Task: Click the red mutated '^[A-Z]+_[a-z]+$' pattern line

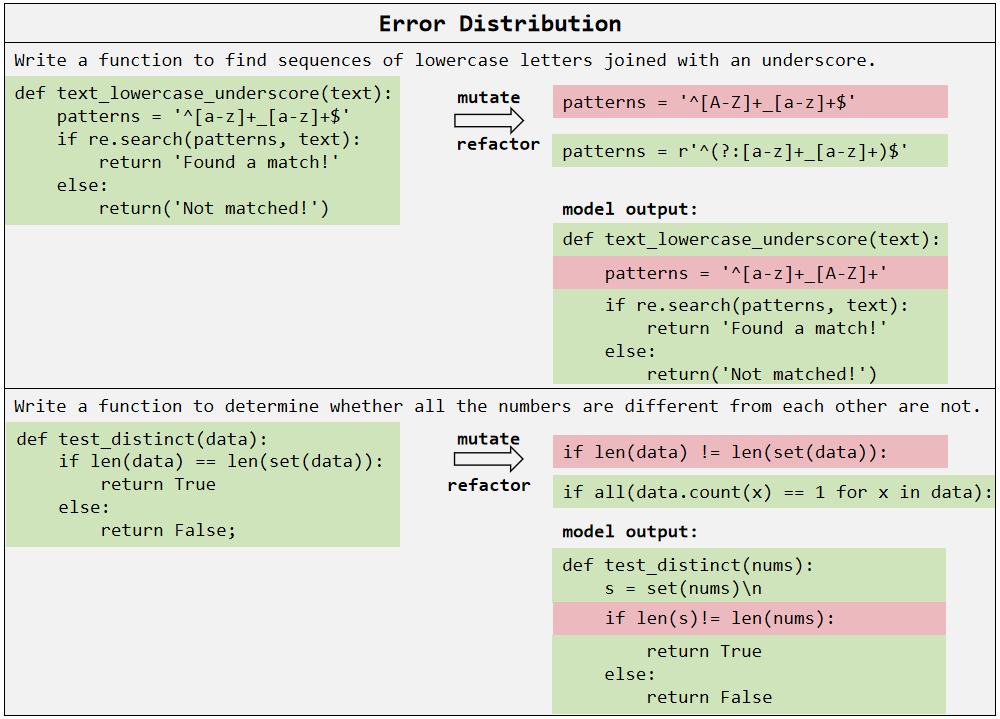Action: (750, 102)
